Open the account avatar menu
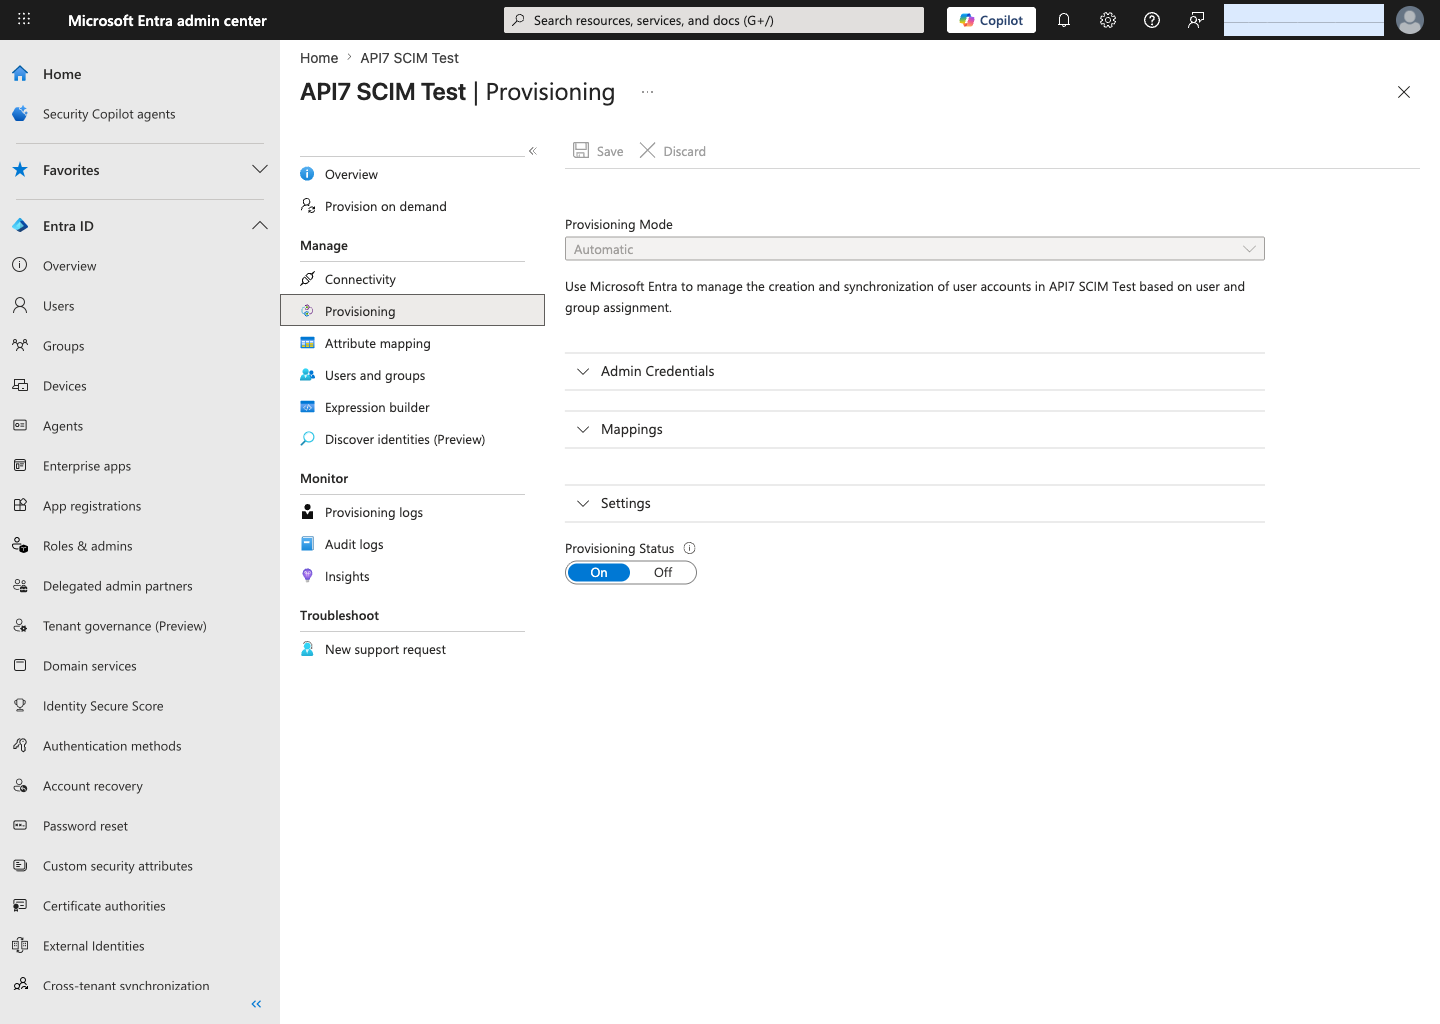This screenshot has width=1440, height=1024. click(1410, 20)
